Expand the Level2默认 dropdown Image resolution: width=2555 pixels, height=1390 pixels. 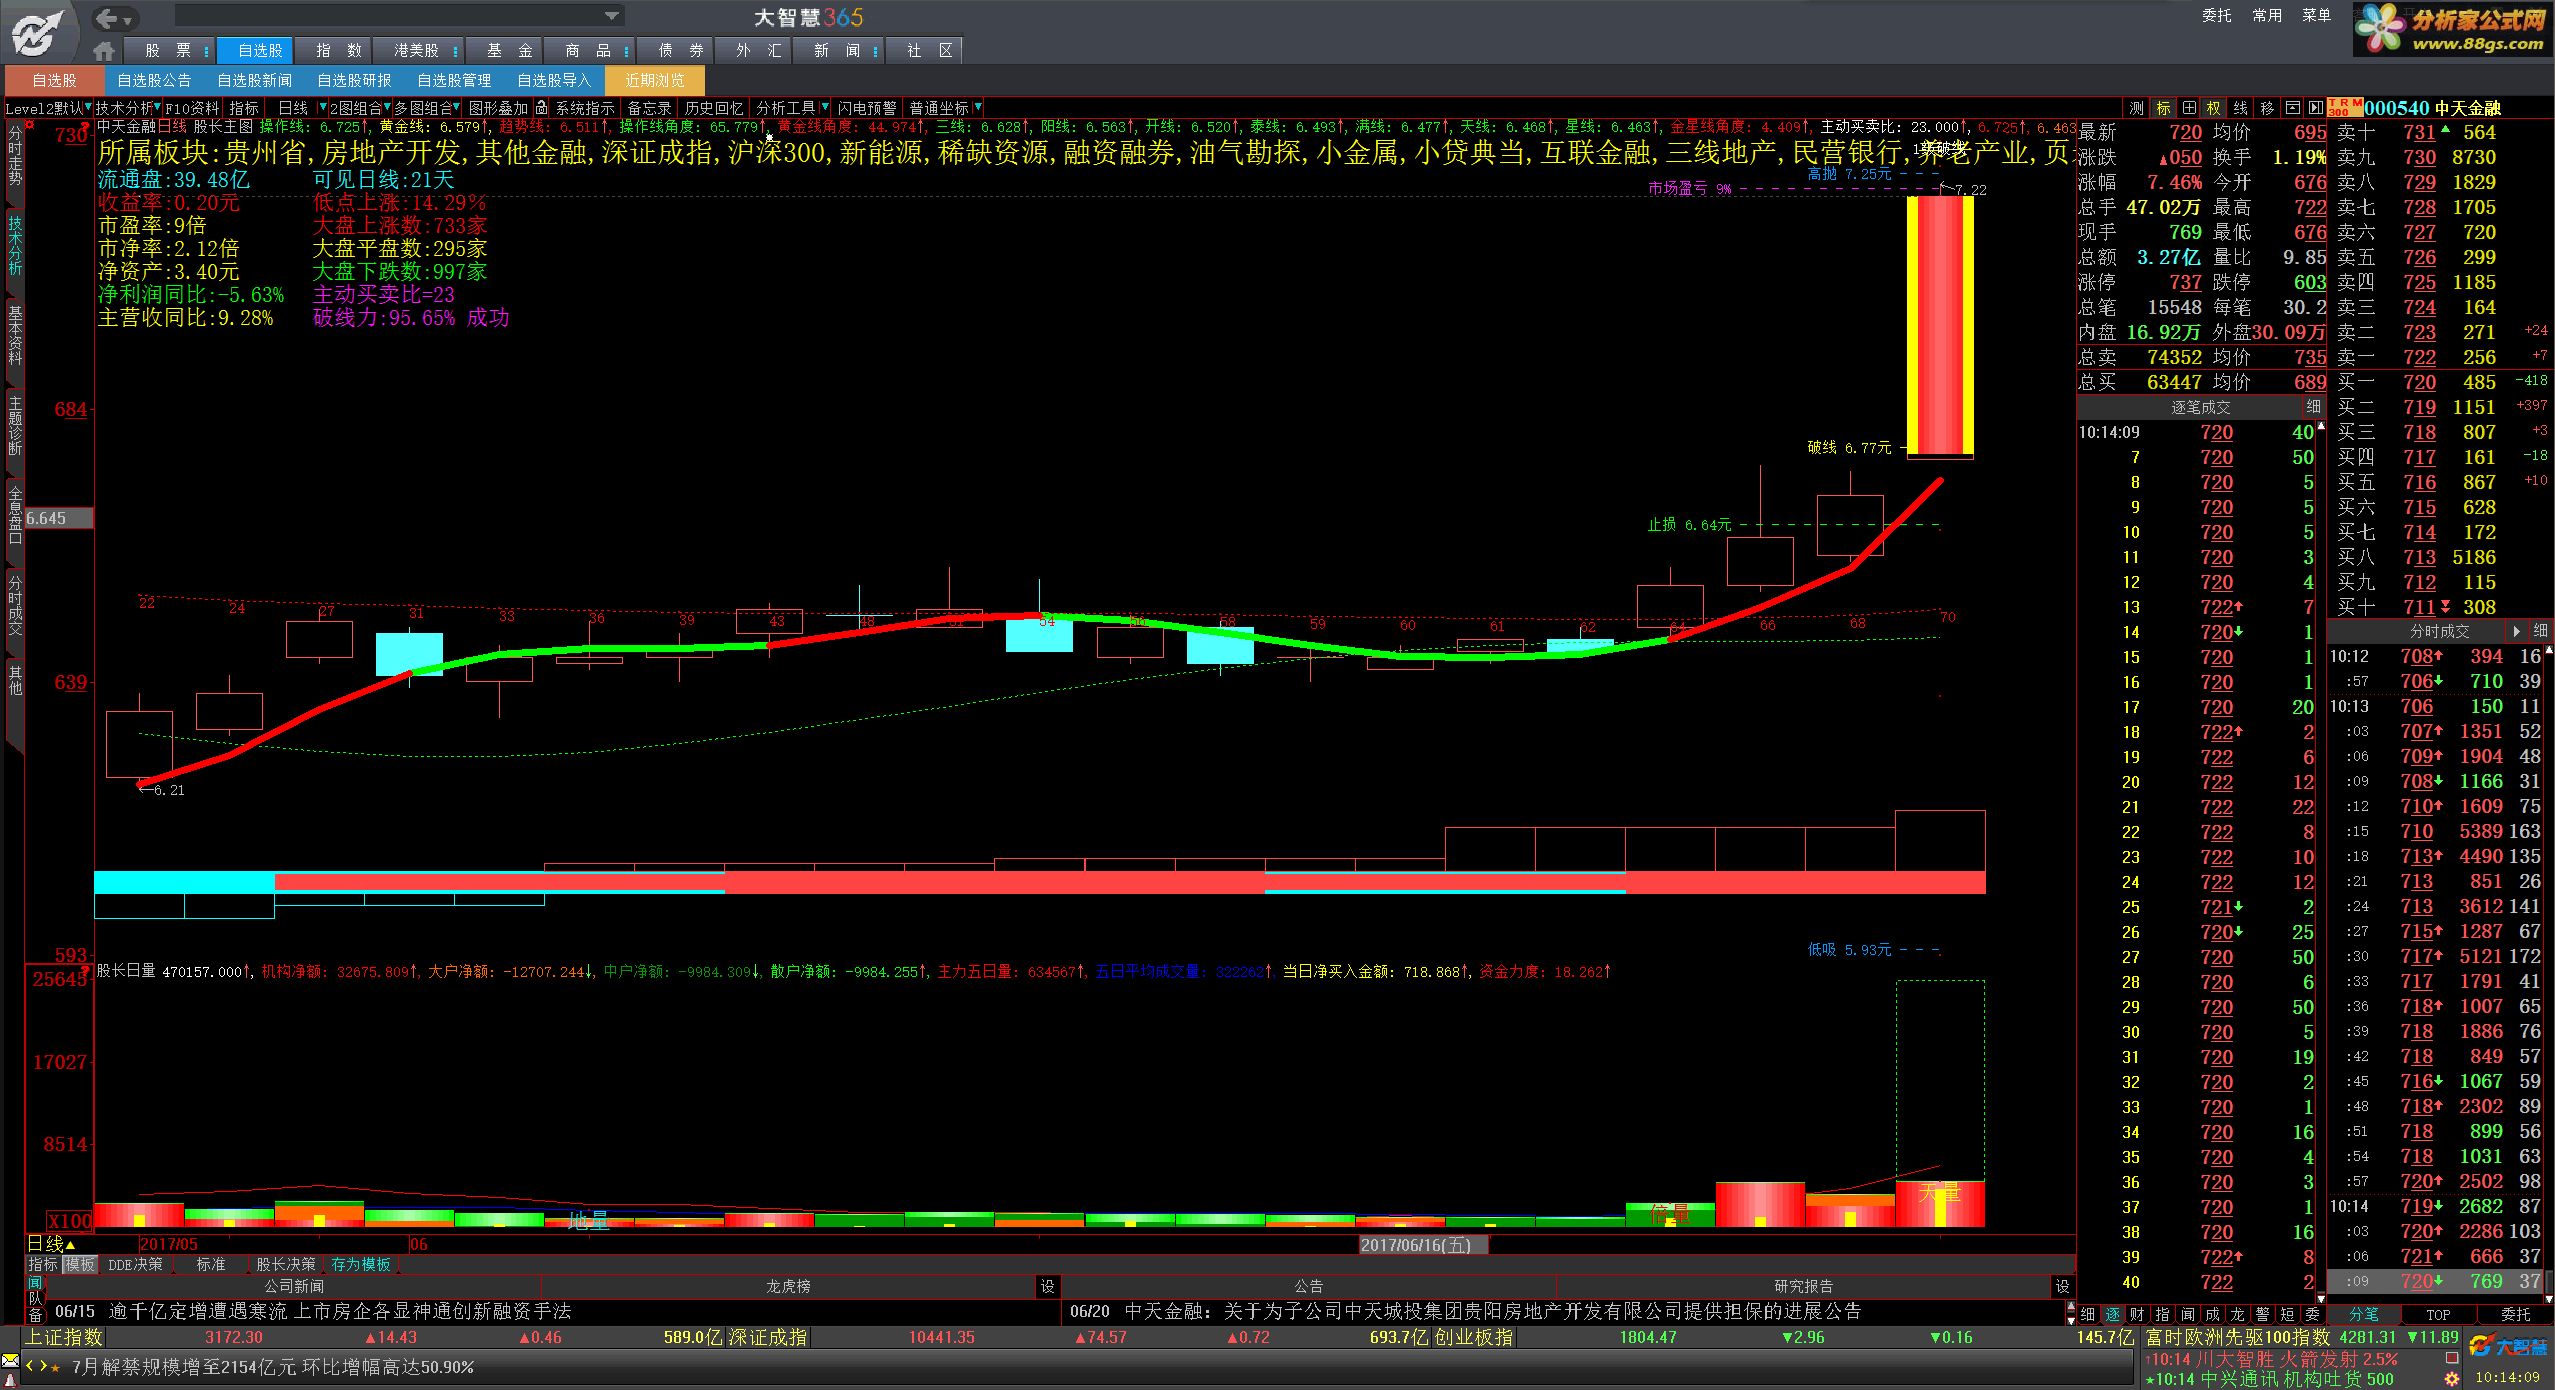click(88, 107)
